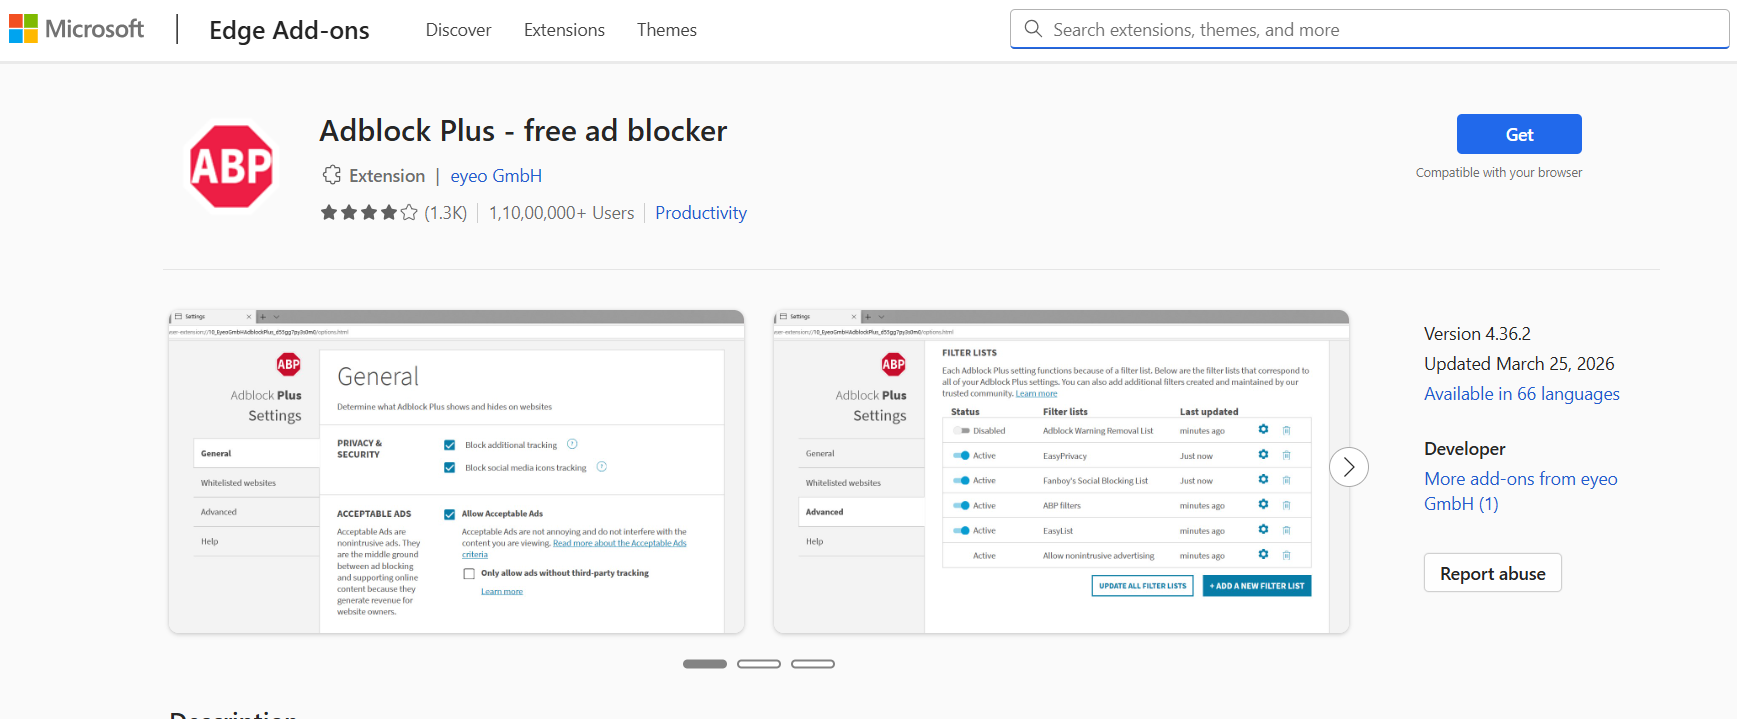Open Available in 66 languages link

(1522, 394)
